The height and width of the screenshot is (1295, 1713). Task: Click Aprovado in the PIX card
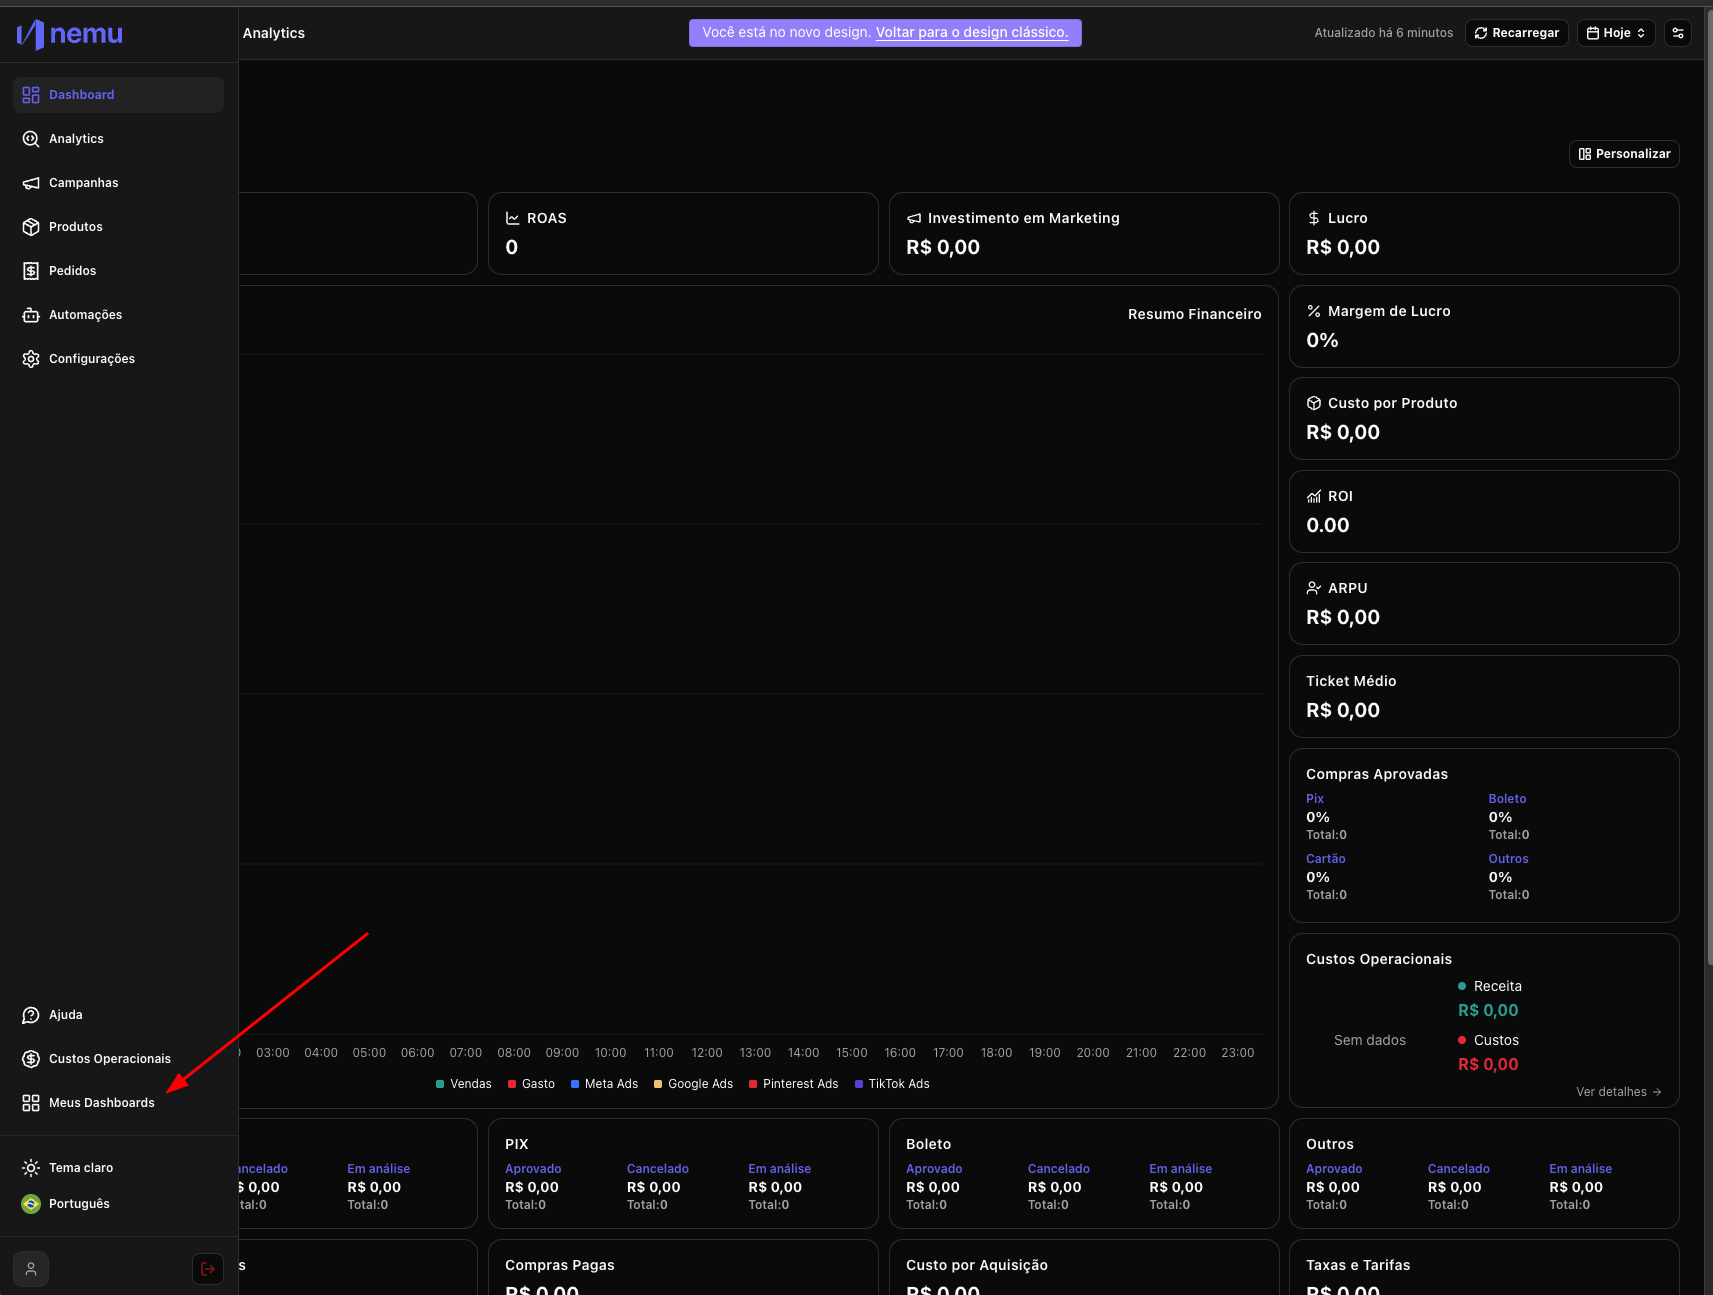533,1169
